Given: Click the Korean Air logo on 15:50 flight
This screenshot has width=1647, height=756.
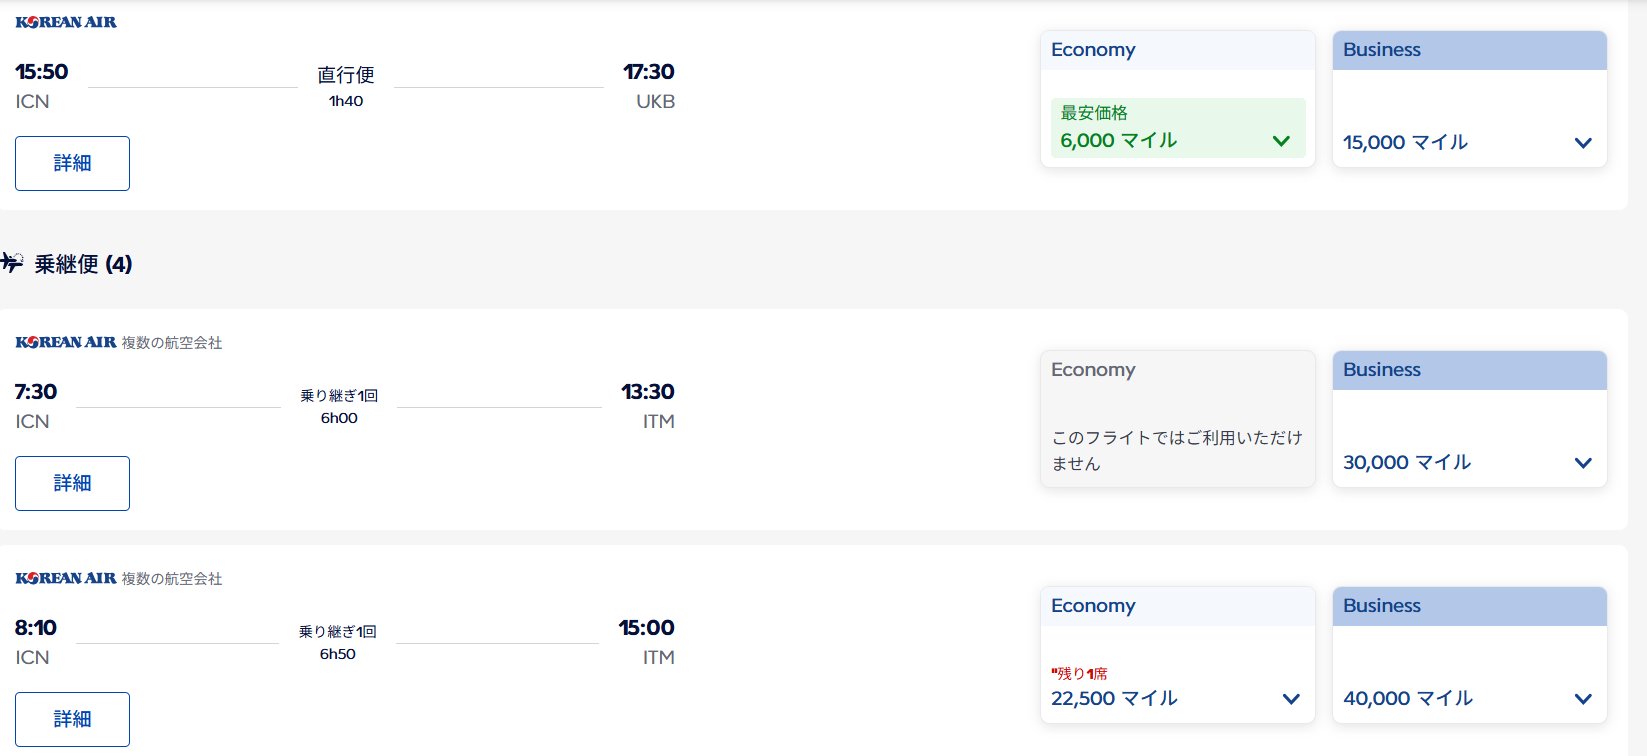Looking at the screenshot, I should tap(66, 22).
